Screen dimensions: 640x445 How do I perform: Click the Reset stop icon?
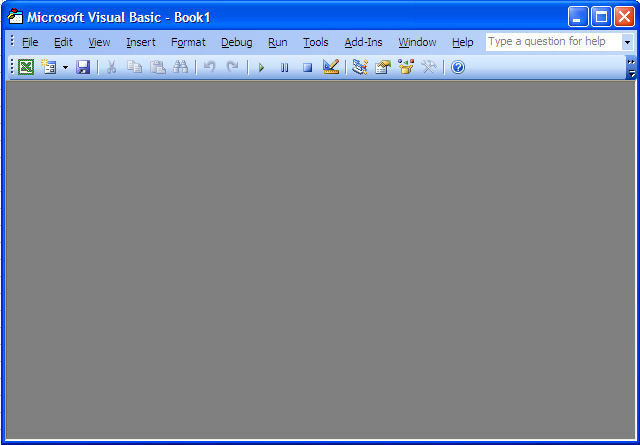307,67
